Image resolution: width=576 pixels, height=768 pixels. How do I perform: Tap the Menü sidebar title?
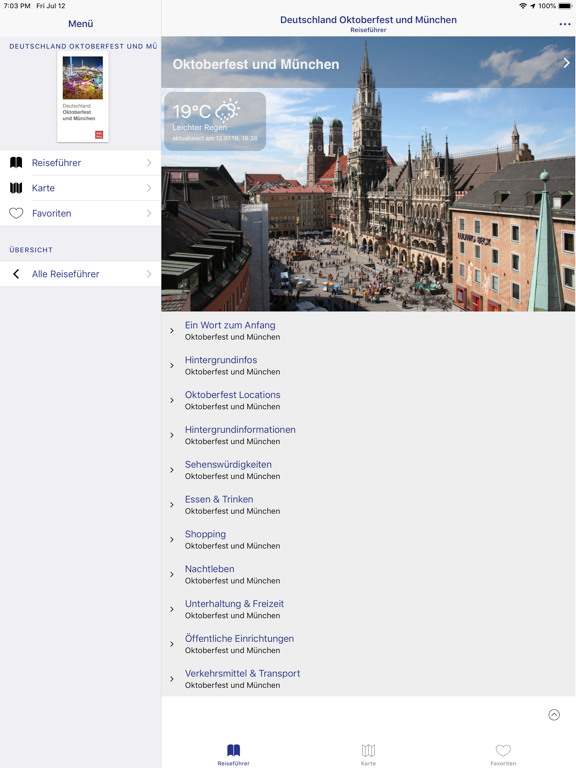tap(80, 24)
